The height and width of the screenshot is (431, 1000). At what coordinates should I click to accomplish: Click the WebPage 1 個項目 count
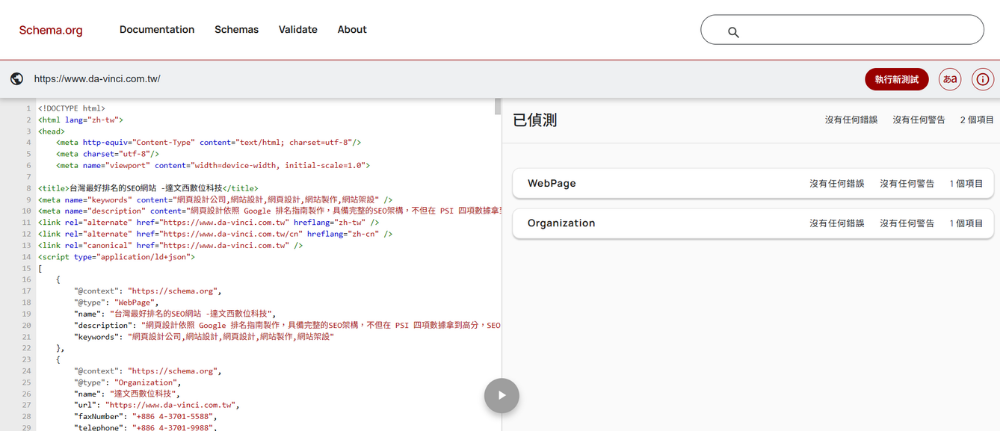tap(966, 184)
